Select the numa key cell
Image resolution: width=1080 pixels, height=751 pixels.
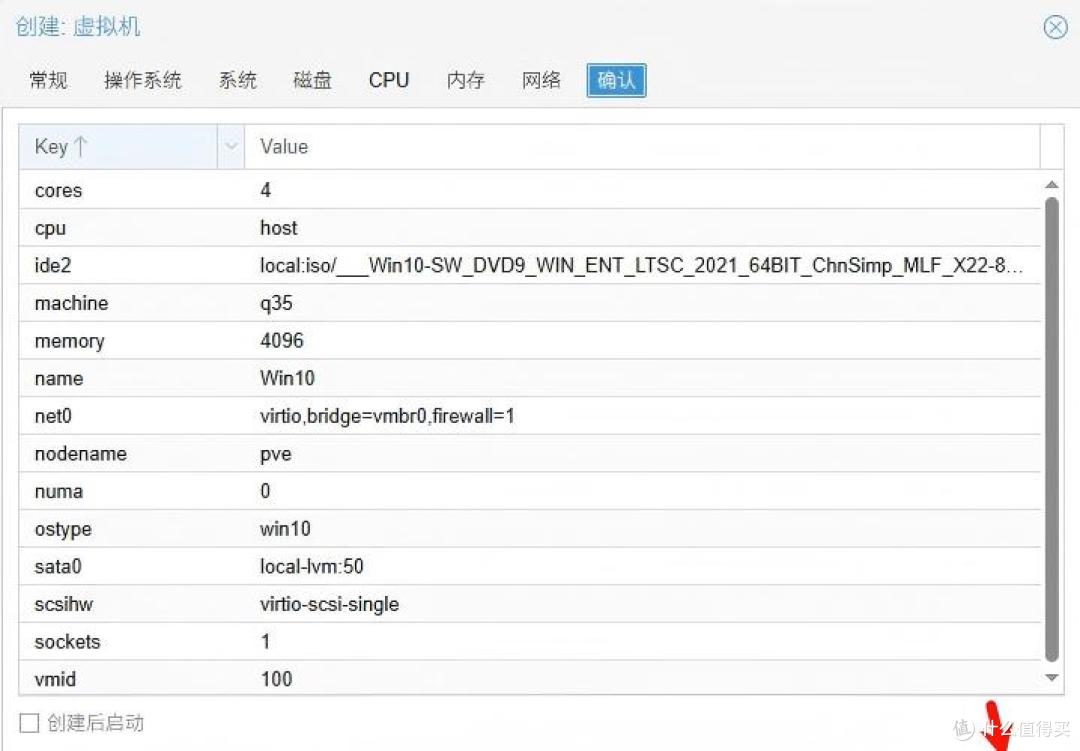[x=59, y=491]
